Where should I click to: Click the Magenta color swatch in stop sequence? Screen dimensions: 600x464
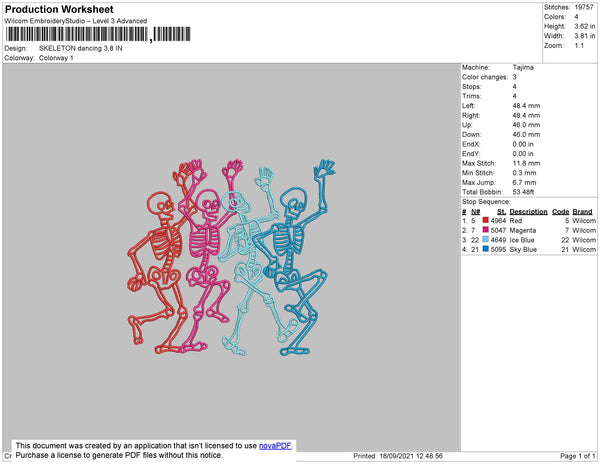[x=486, y=230]
